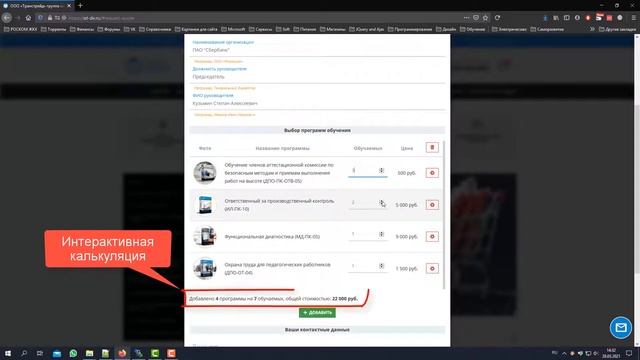Click the program list inner scrollbar
Screen dimensions: 640x360
[444, 215]
